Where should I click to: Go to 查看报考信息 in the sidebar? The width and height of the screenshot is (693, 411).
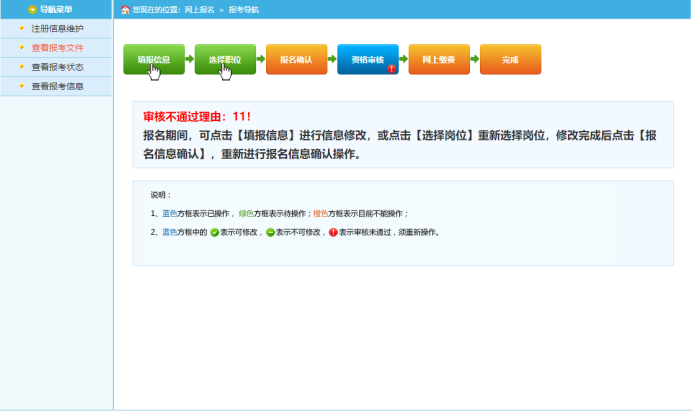coord(57,86)
